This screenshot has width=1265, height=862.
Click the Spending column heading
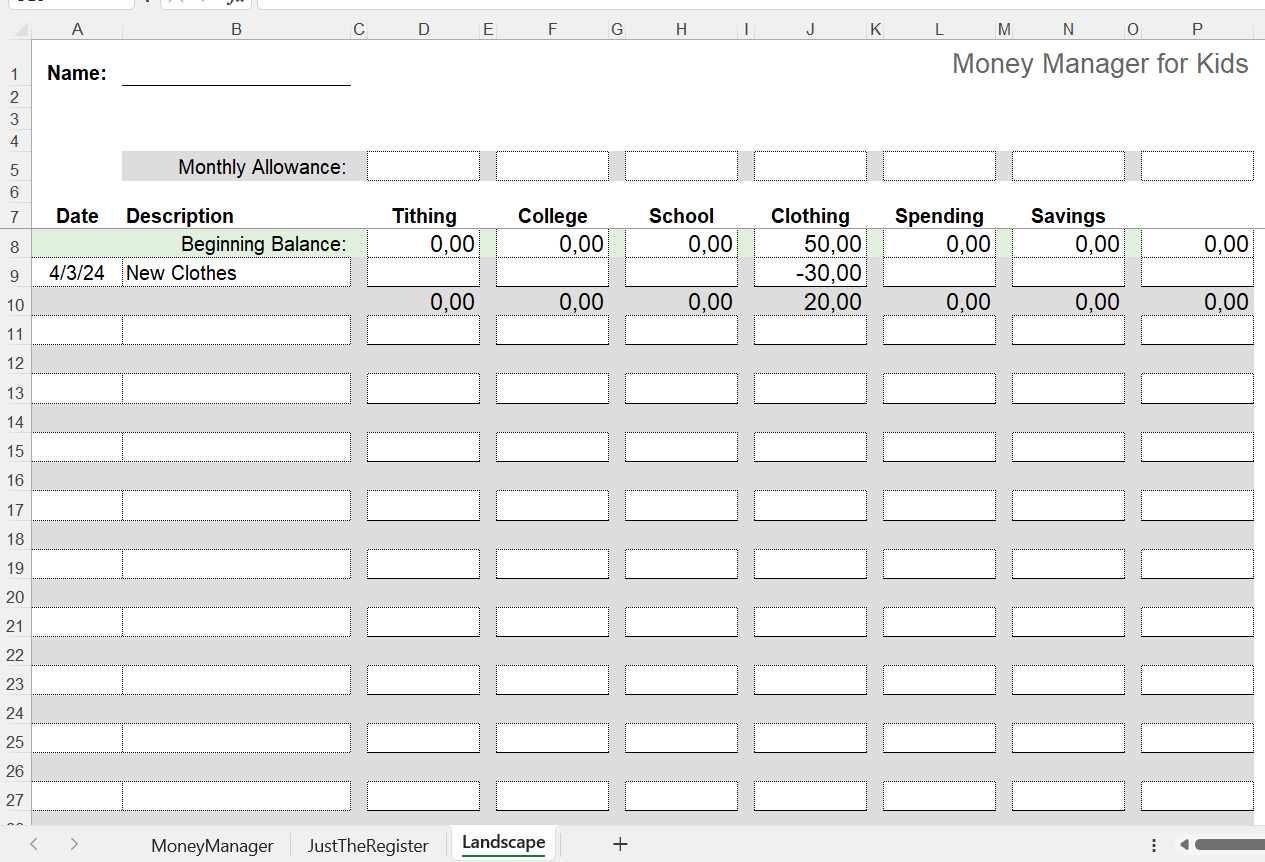939,216
